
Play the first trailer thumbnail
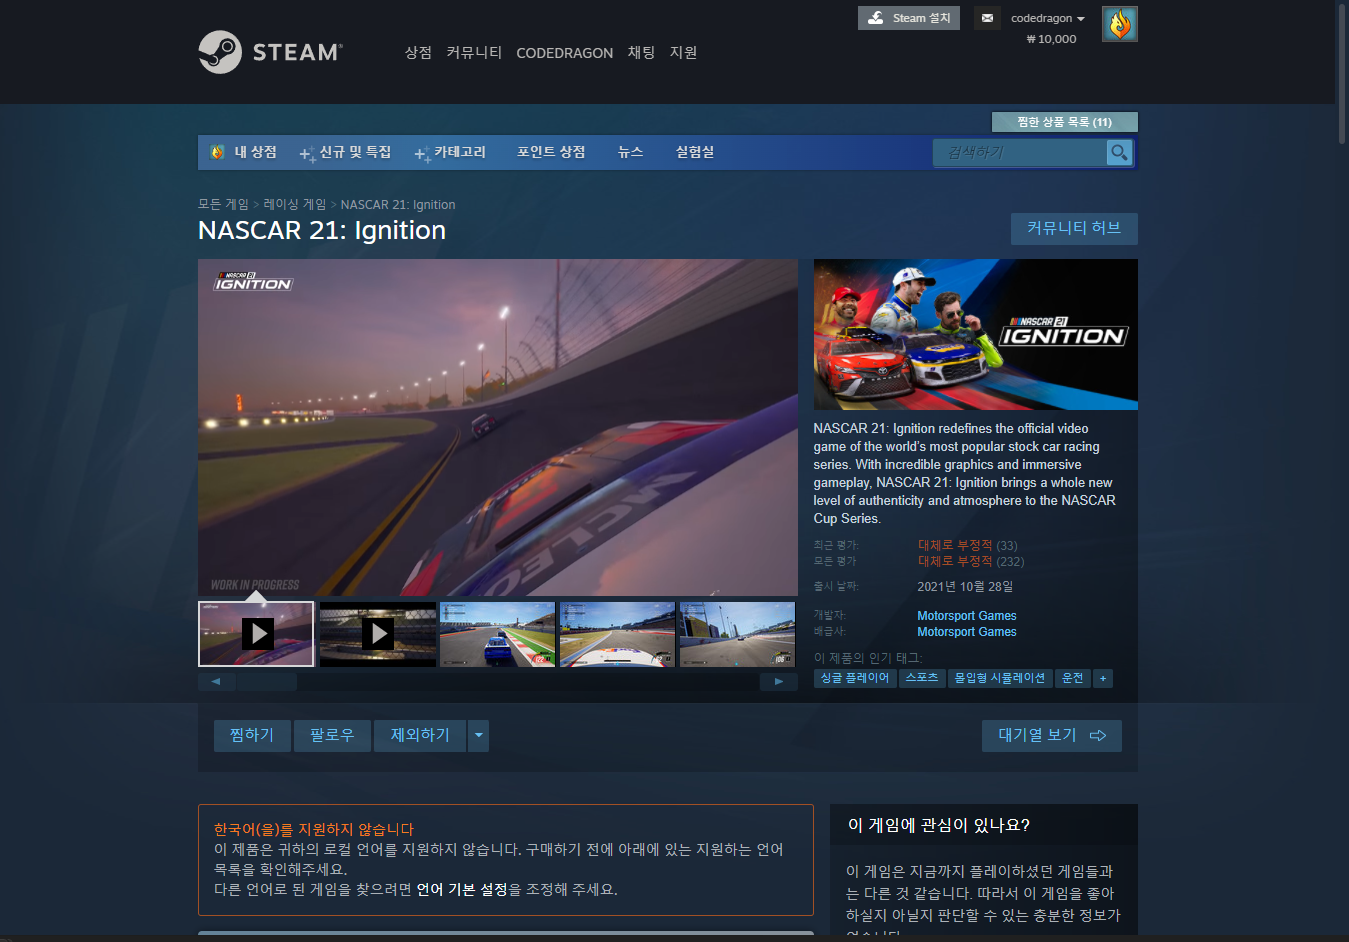pyautogui.click(x=256, y=634)
